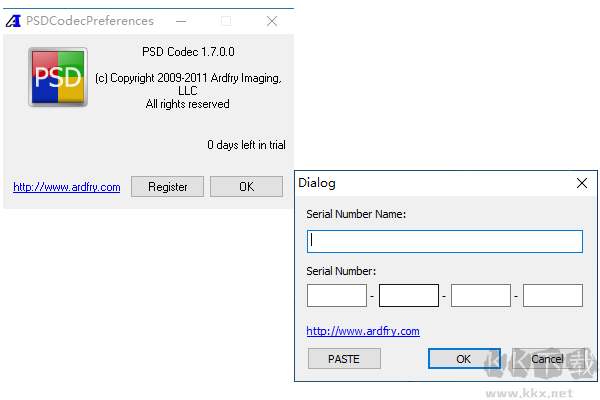Image resolution: width=600 pixels, height=400 pixels.
Task: Click OK in the serial number Dialog
Action: pos(463,358)
